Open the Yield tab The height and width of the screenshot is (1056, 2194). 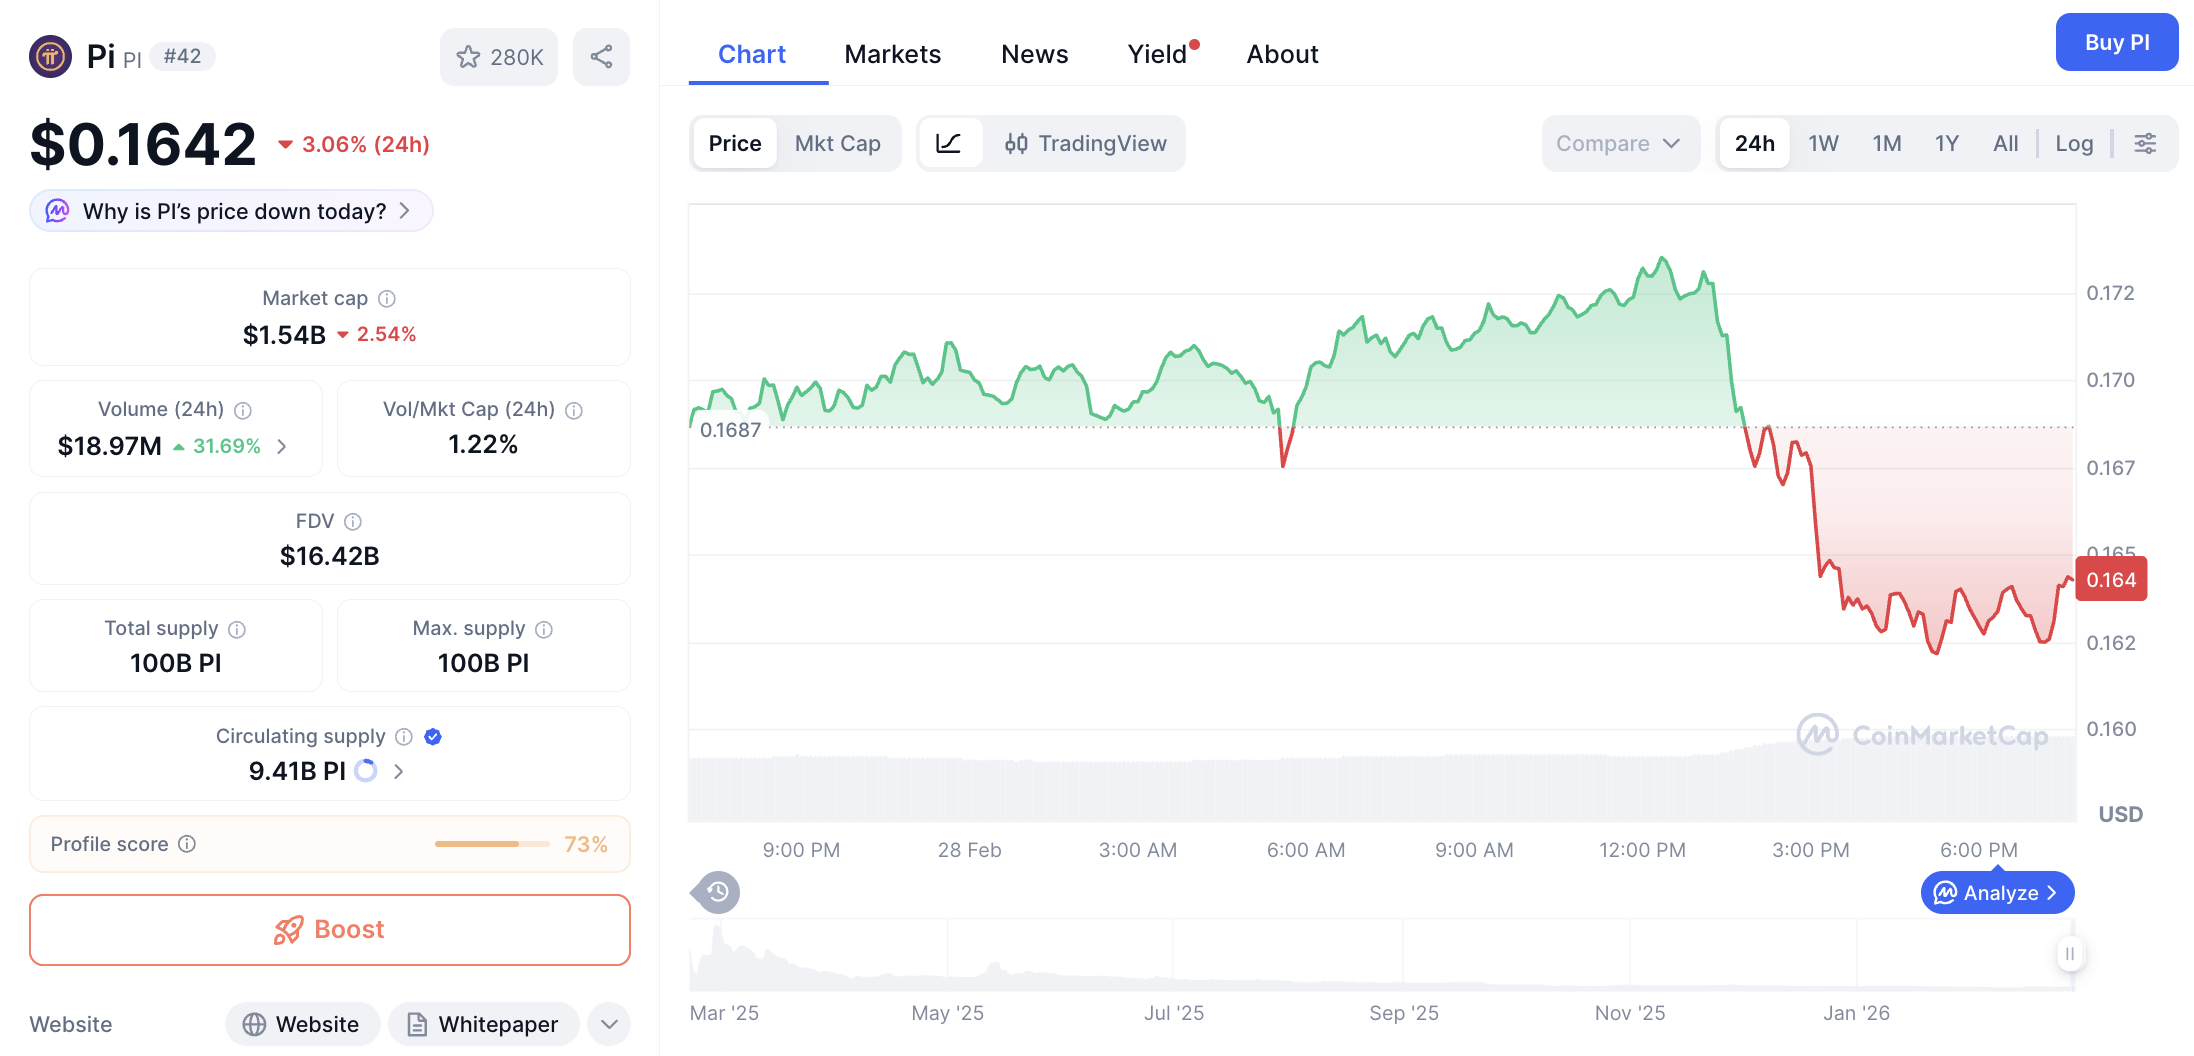(1157, 54)
